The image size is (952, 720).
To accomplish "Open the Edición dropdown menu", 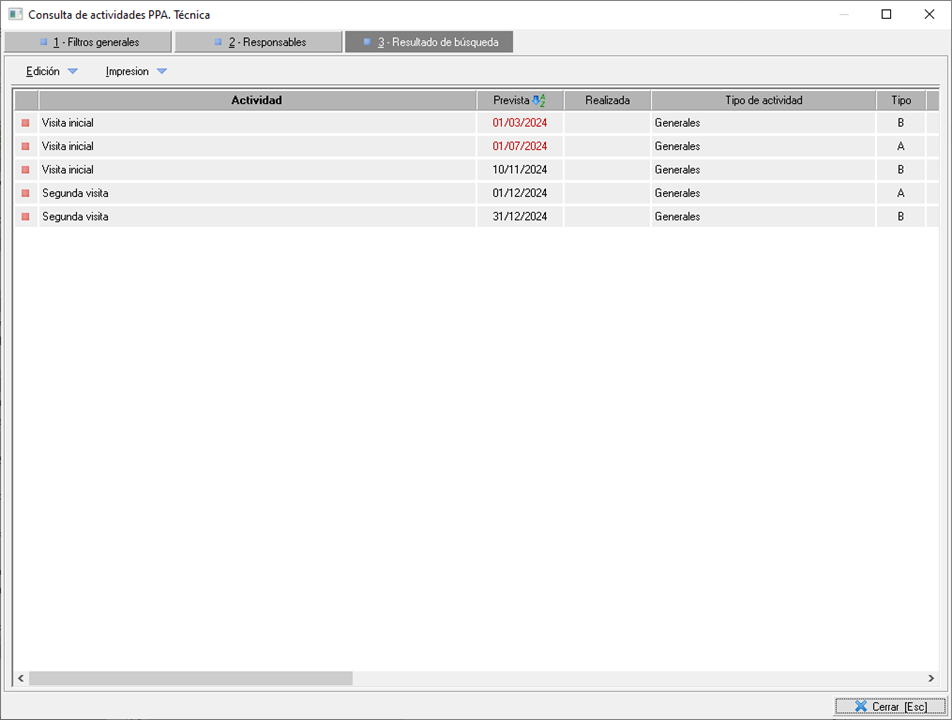I will point(52,71).
